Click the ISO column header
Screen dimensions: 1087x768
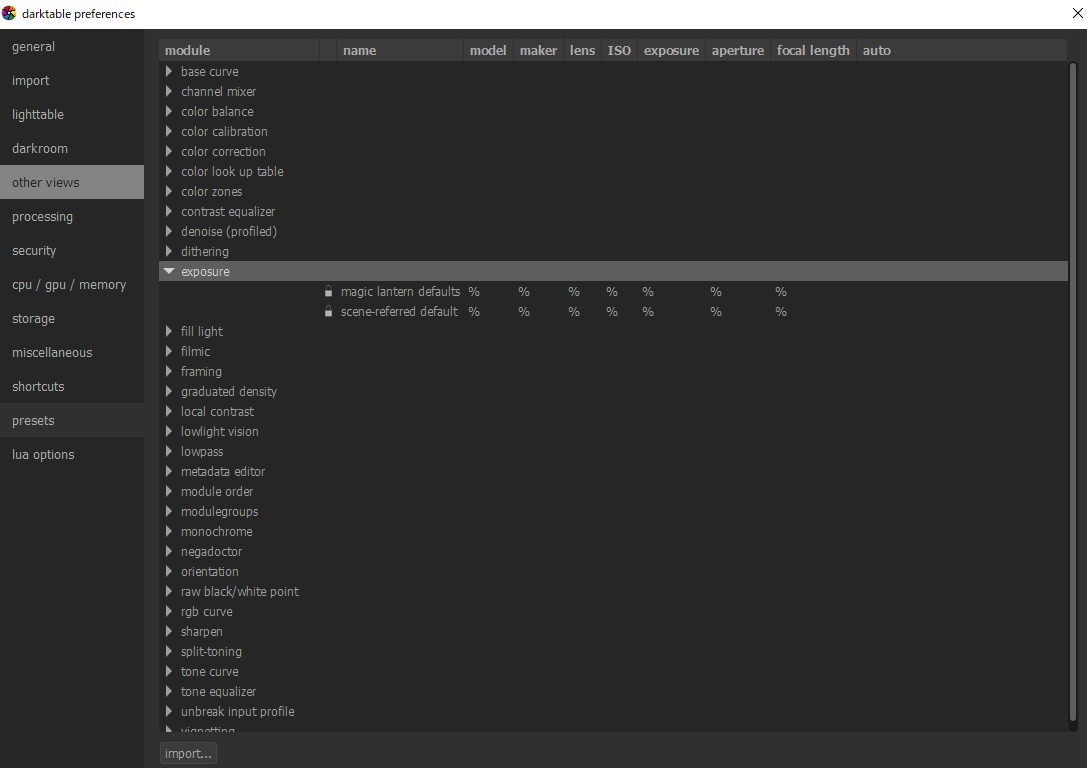(x=619, y=51)
